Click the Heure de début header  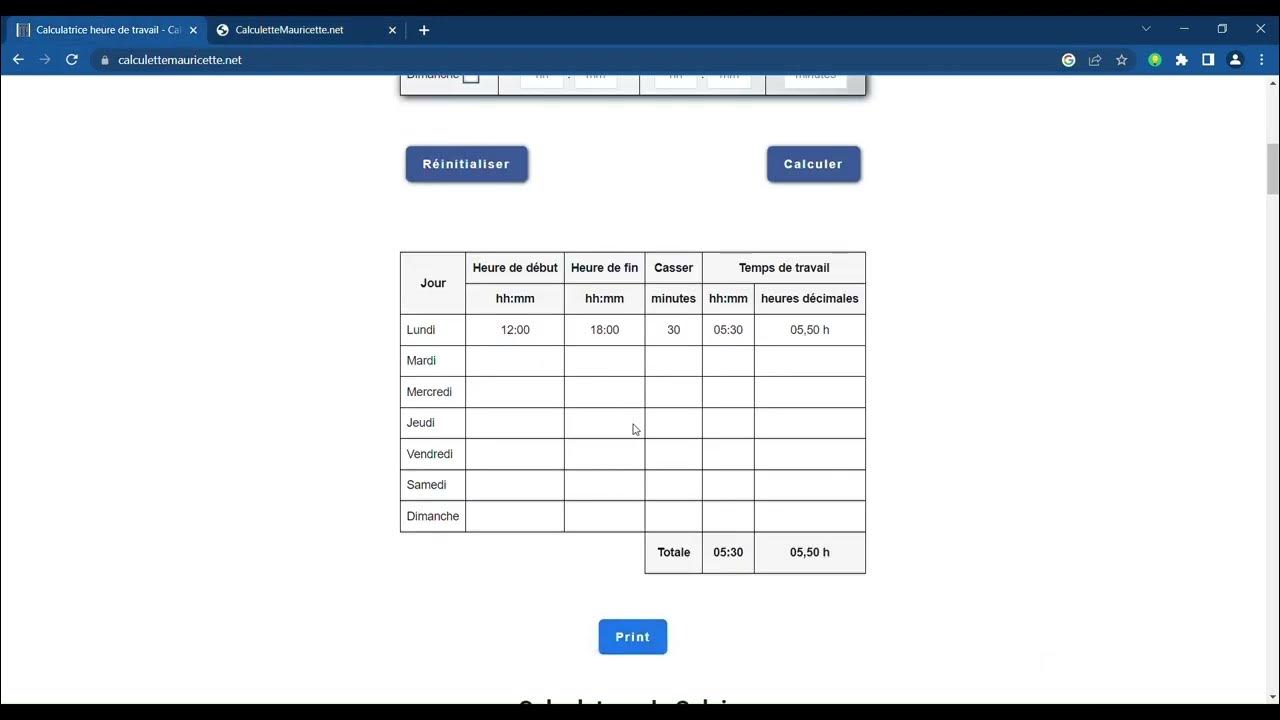515,268
